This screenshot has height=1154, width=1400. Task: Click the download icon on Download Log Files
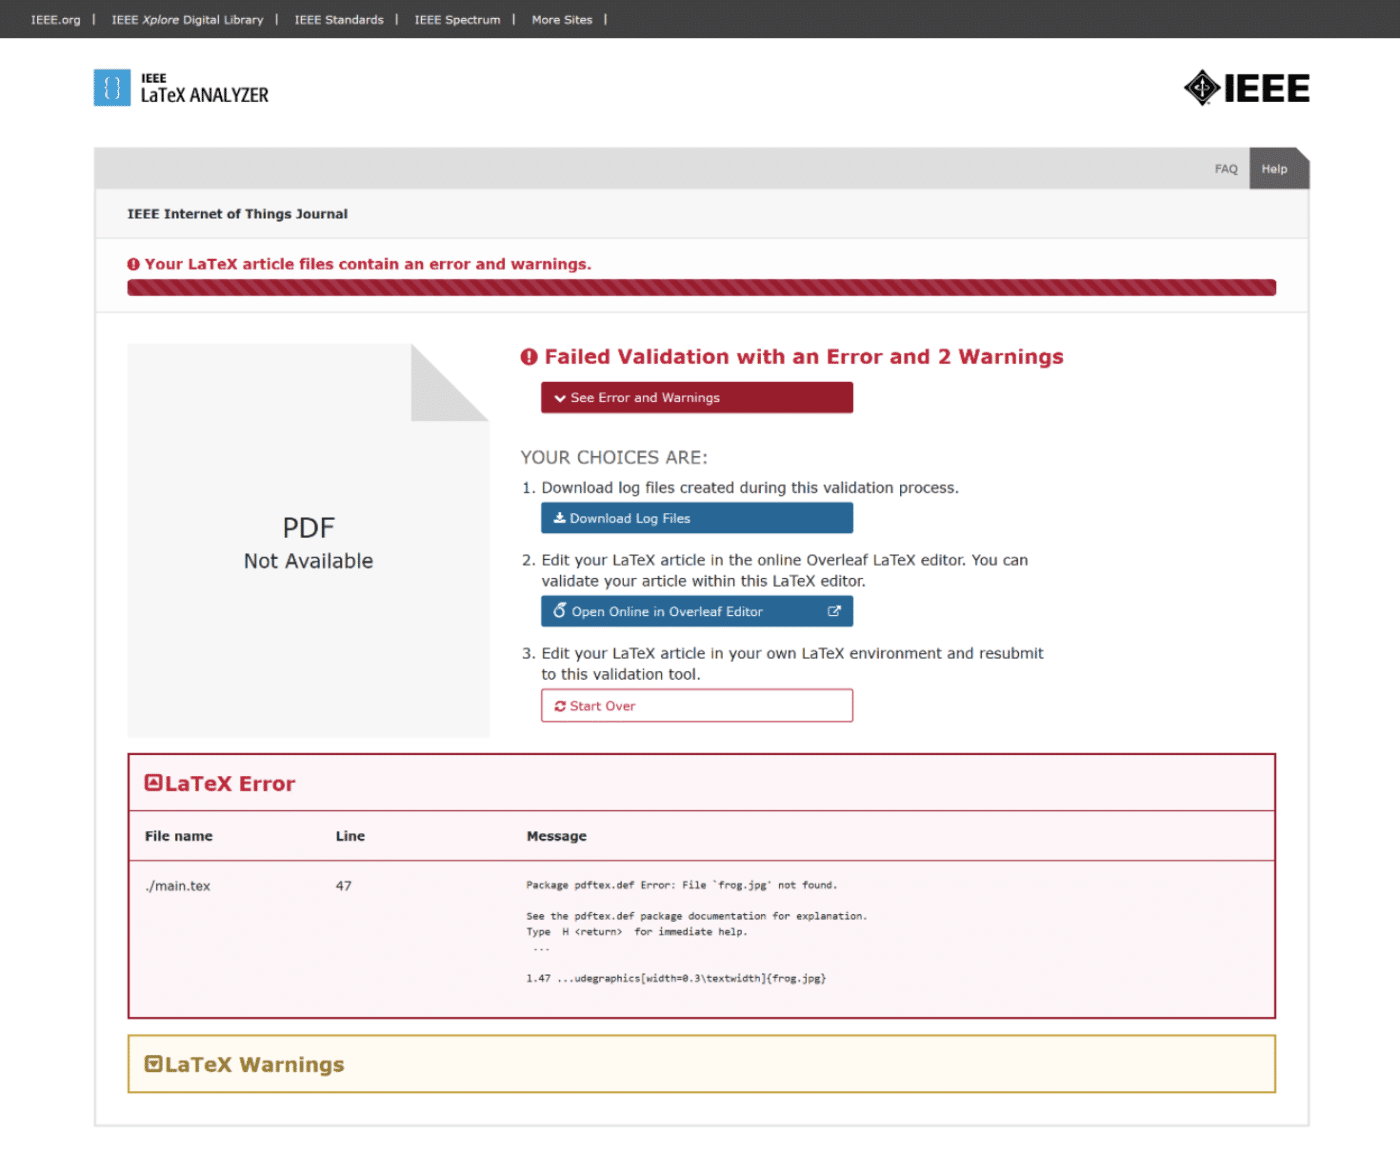559,518
